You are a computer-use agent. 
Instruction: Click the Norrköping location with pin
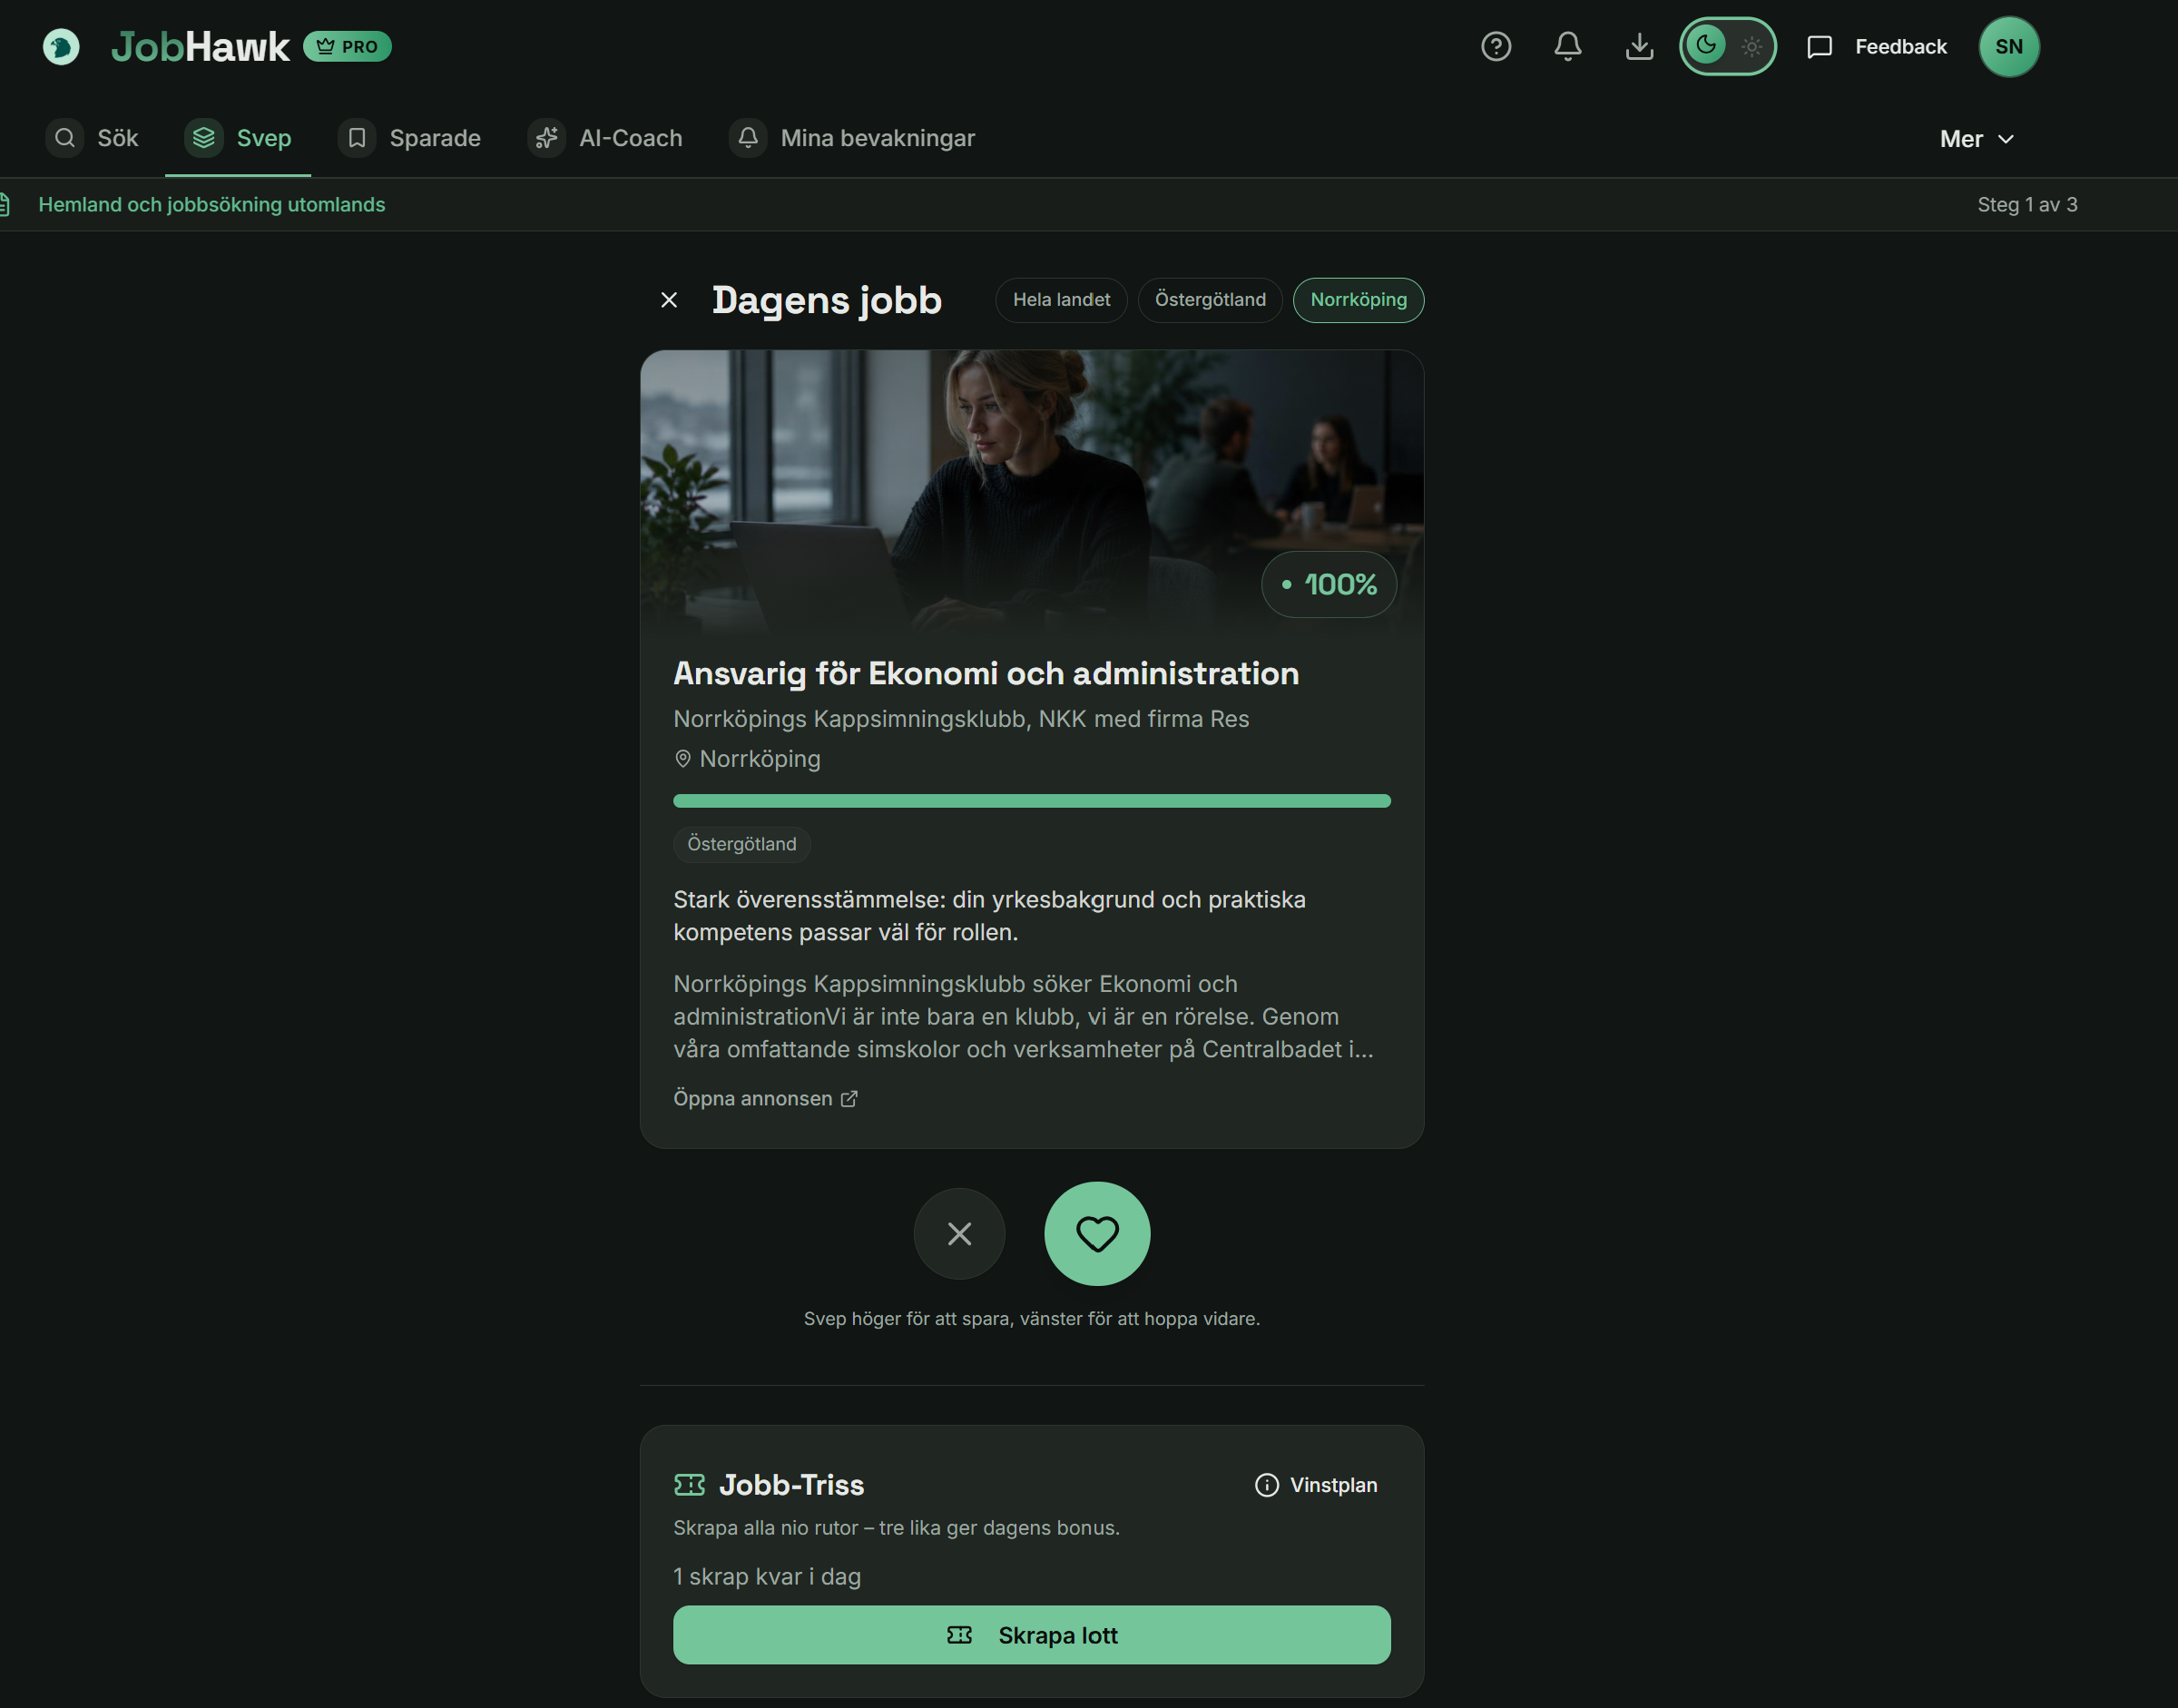746,759
